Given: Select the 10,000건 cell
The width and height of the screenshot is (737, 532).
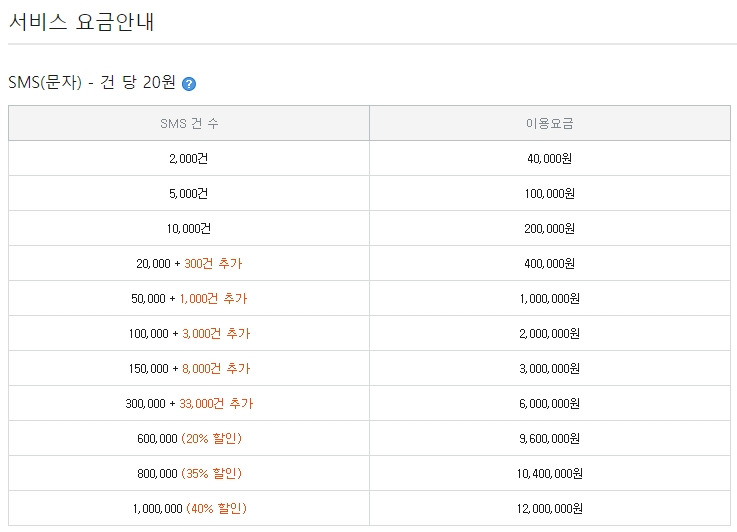Looking at the screenshot, I should coord(189,228).
